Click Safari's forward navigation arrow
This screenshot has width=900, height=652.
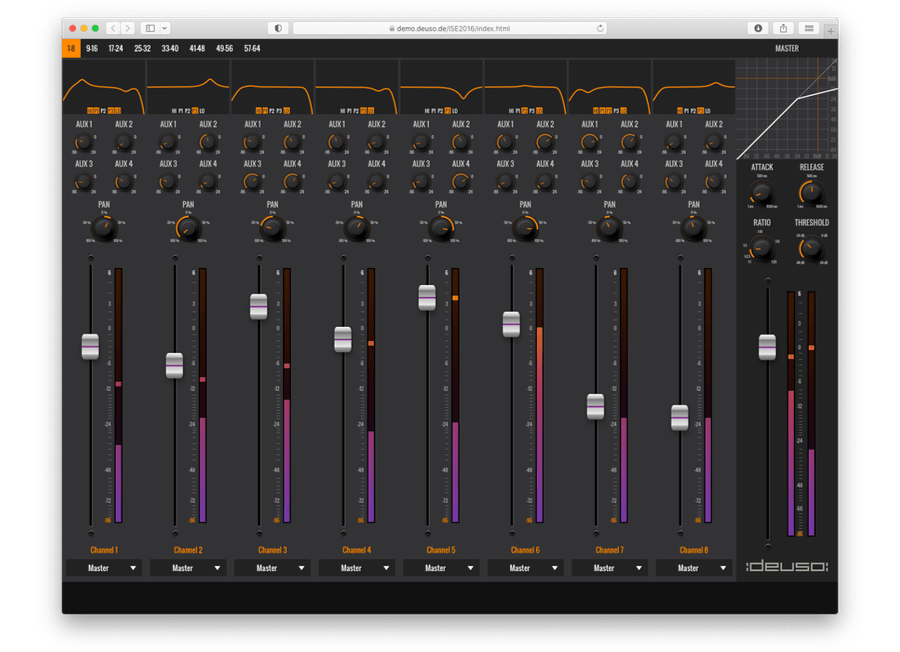(x=128, y=28)
